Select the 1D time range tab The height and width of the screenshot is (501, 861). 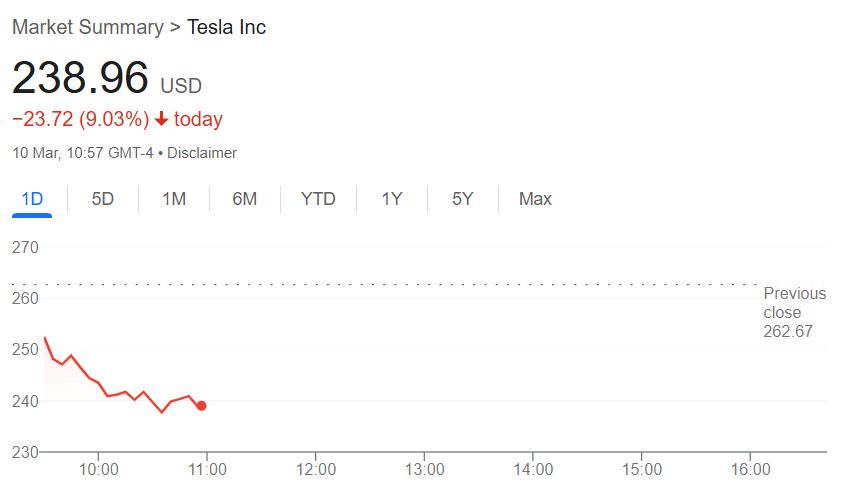click(x=32, y=199)
